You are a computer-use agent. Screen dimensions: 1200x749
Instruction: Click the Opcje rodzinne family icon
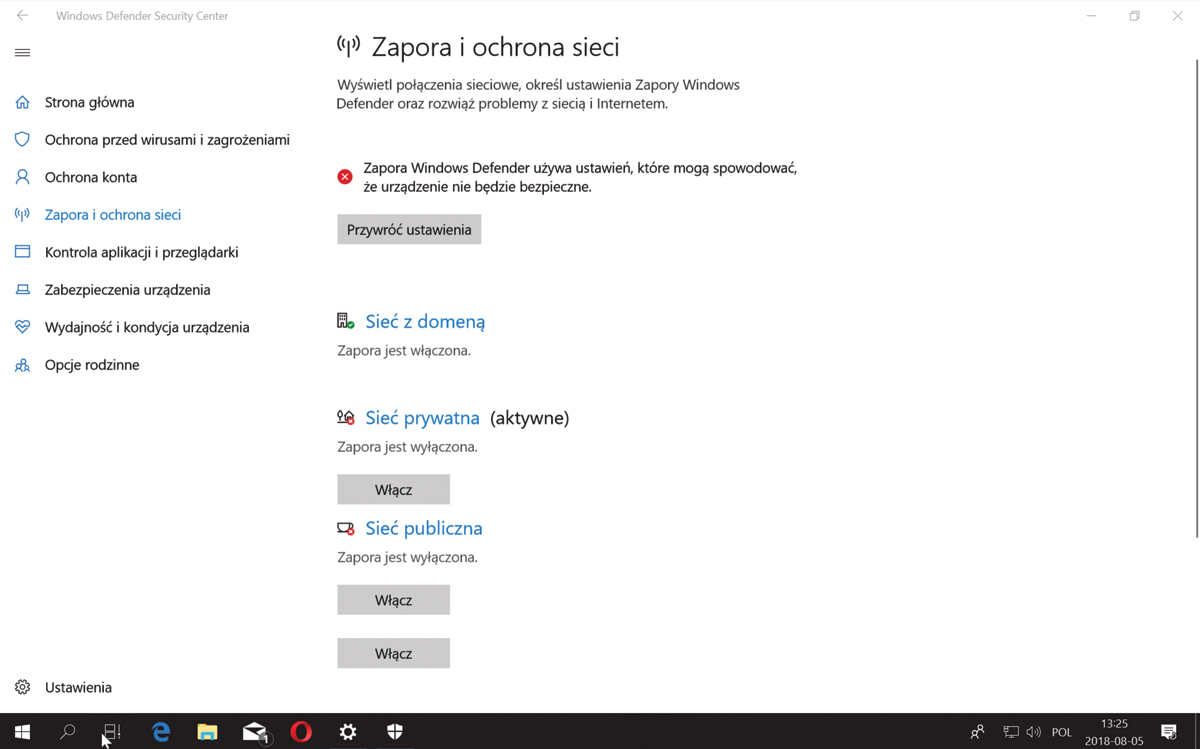tap(22, 365)
